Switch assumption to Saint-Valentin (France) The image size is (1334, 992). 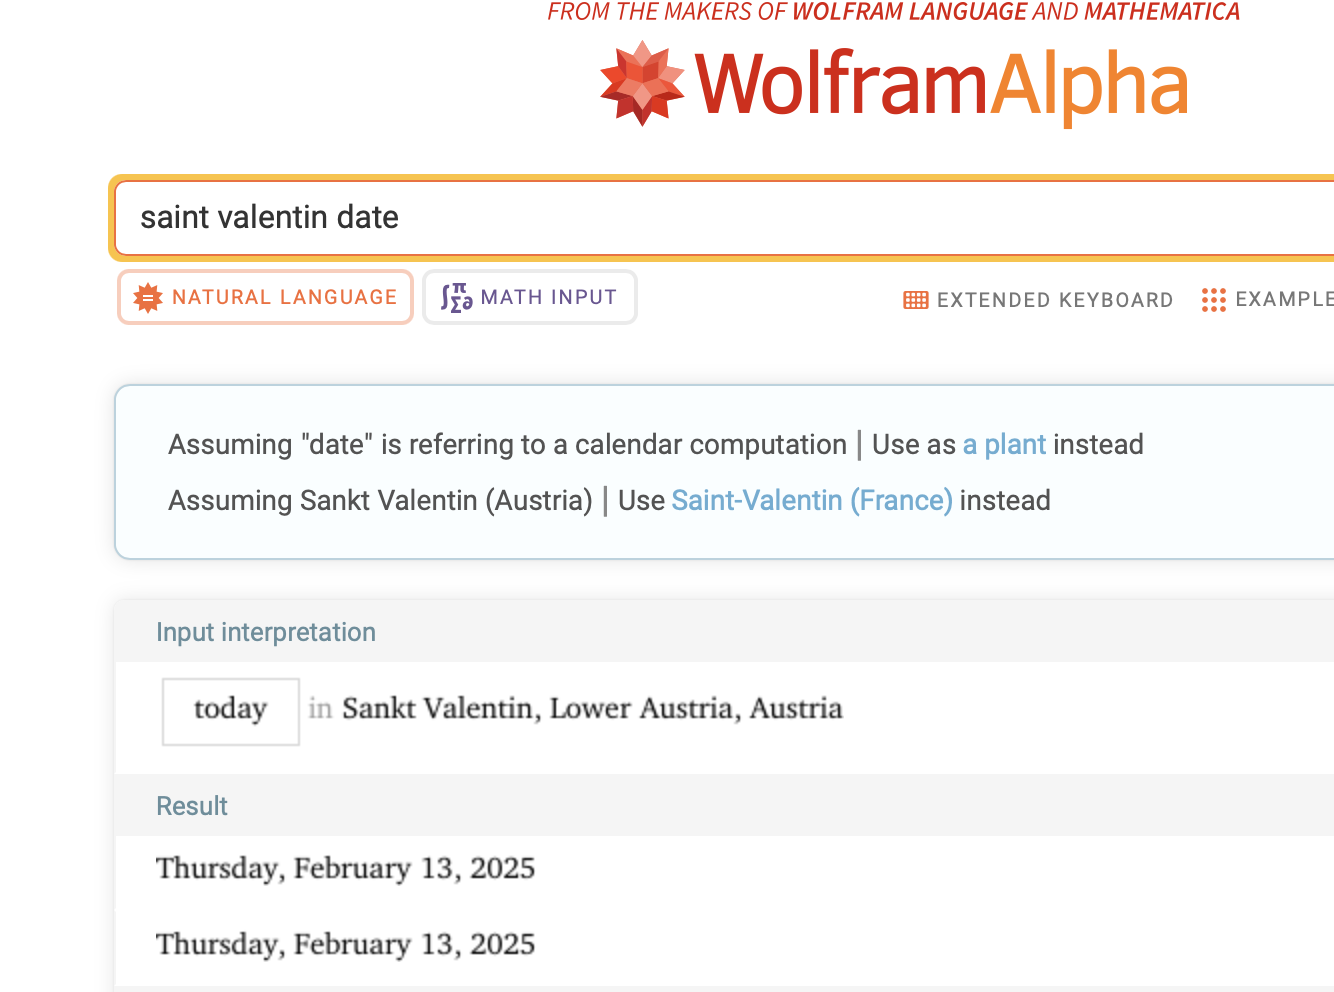[x=811, y=501]
